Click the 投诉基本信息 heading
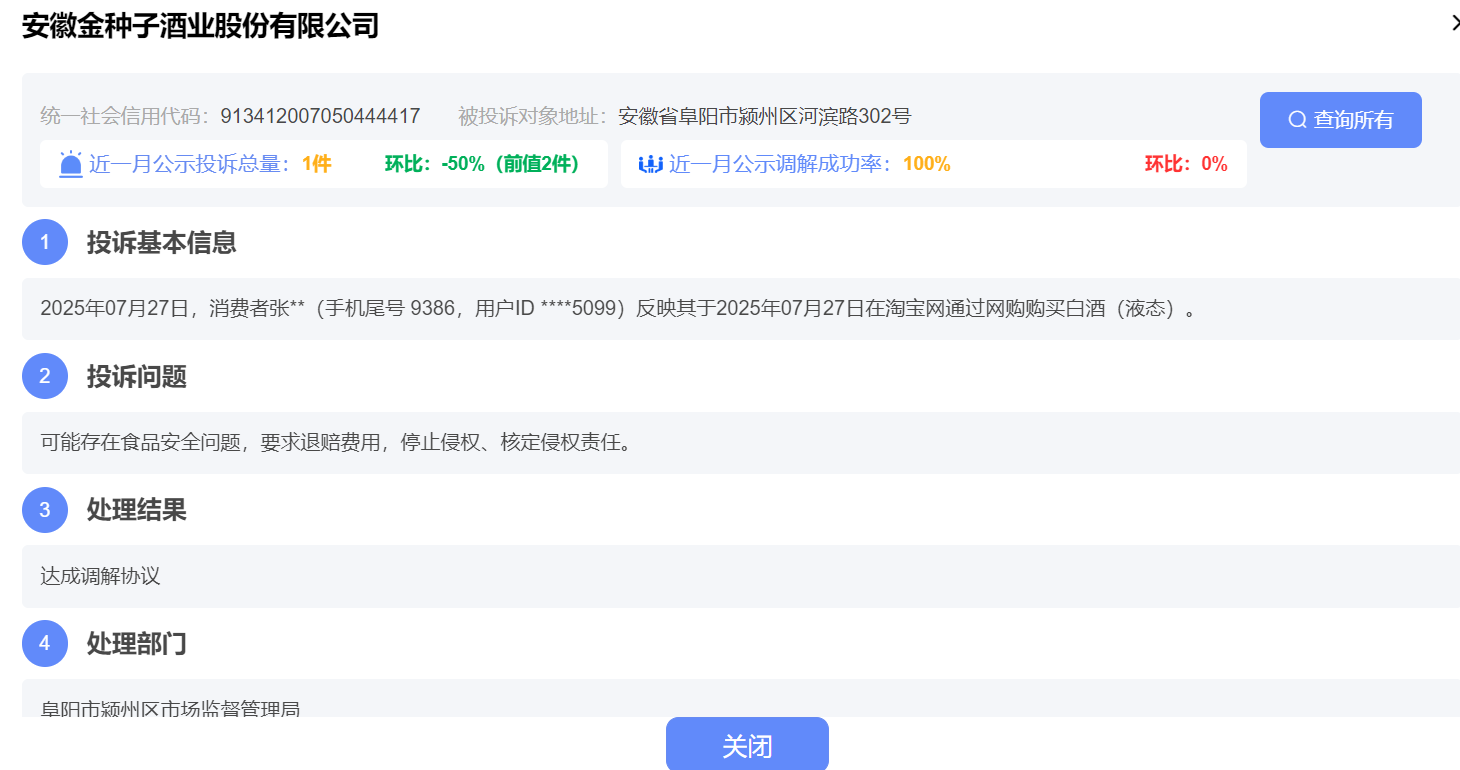 coord(161,242)
